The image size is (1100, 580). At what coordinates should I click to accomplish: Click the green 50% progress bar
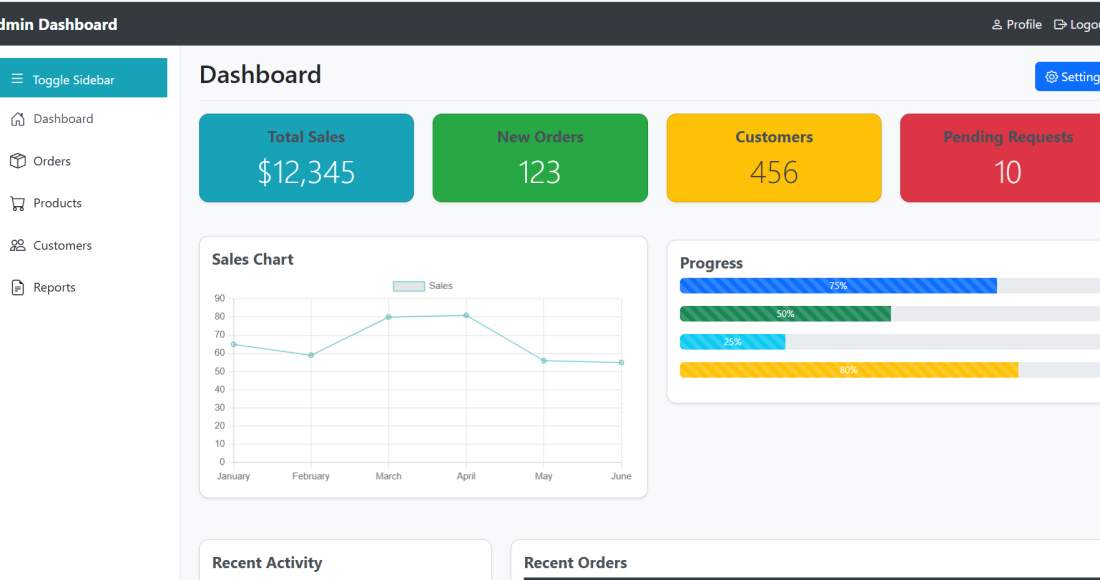coord(785,314)
